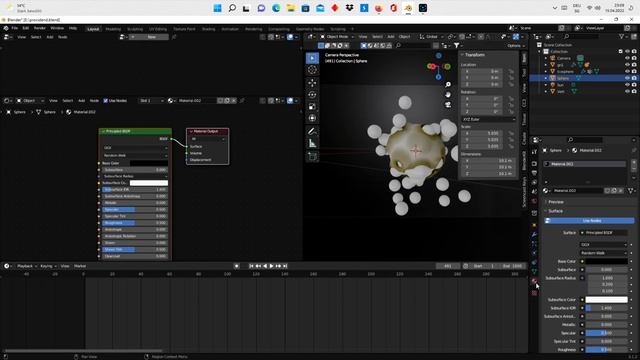Select the Scale tool in viewport toolbar

tap(312, 107)
